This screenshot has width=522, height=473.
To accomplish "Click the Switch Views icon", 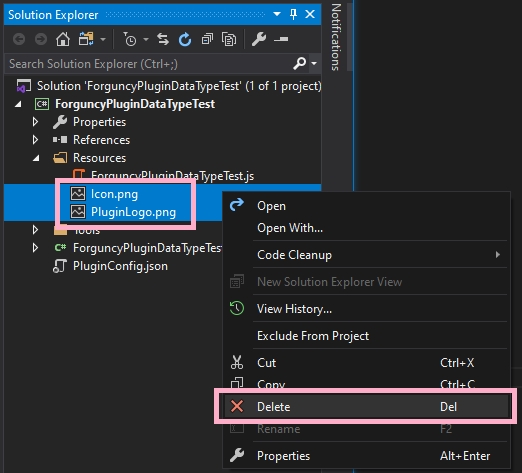I will click(86, 40).
